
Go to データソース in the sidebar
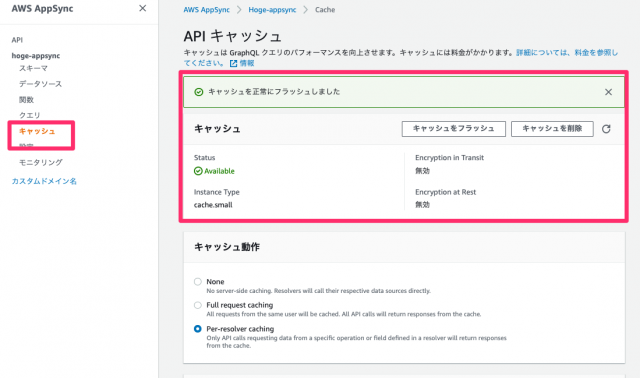click(40, 84)
